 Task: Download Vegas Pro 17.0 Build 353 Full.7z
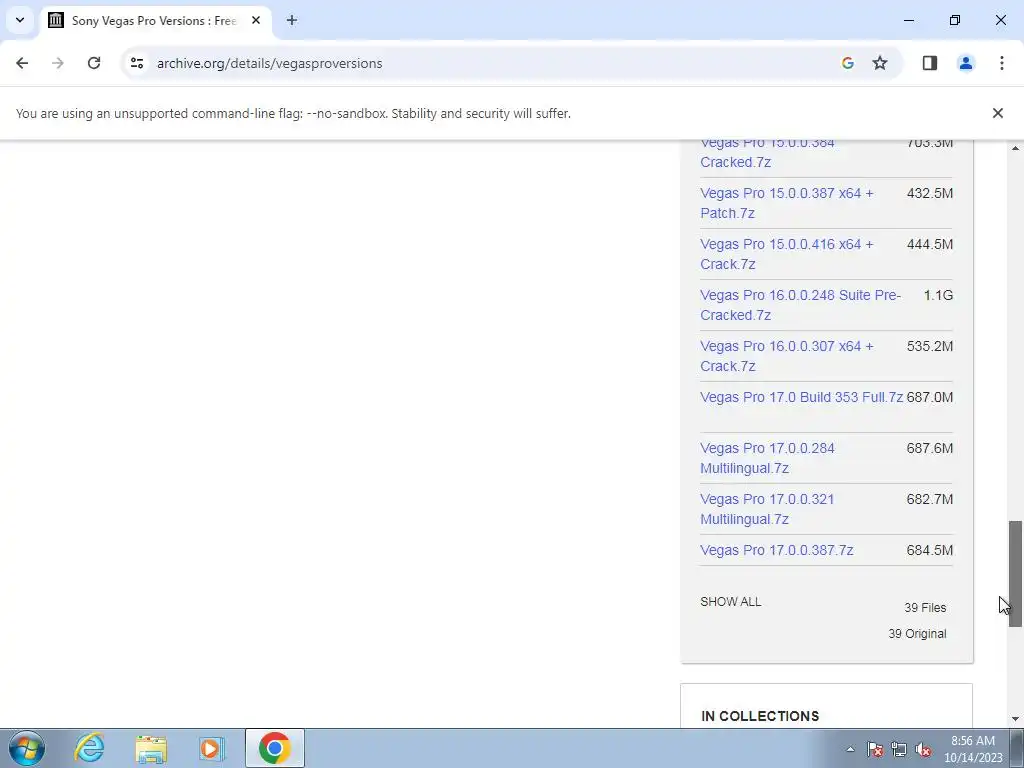801,397
